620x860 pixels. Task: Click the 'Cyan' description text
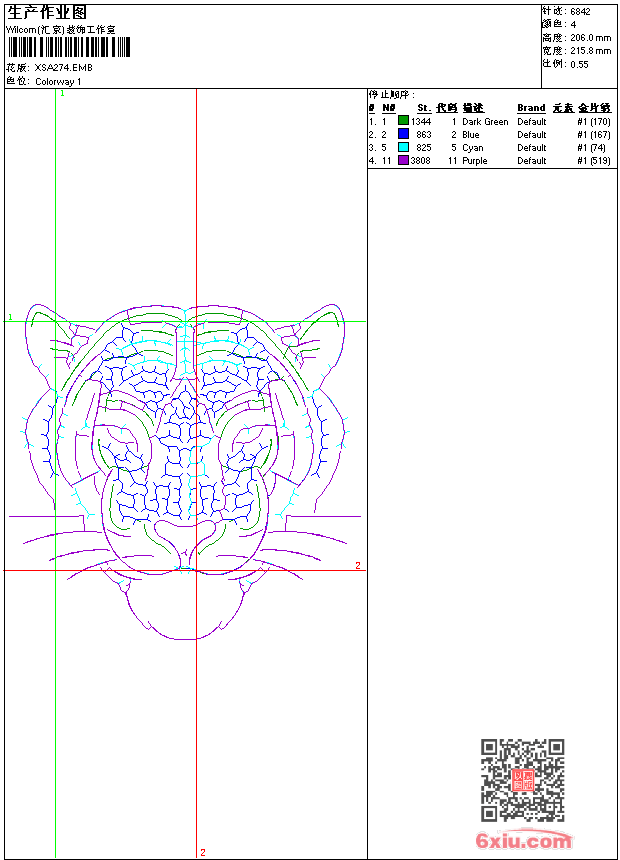472,148
